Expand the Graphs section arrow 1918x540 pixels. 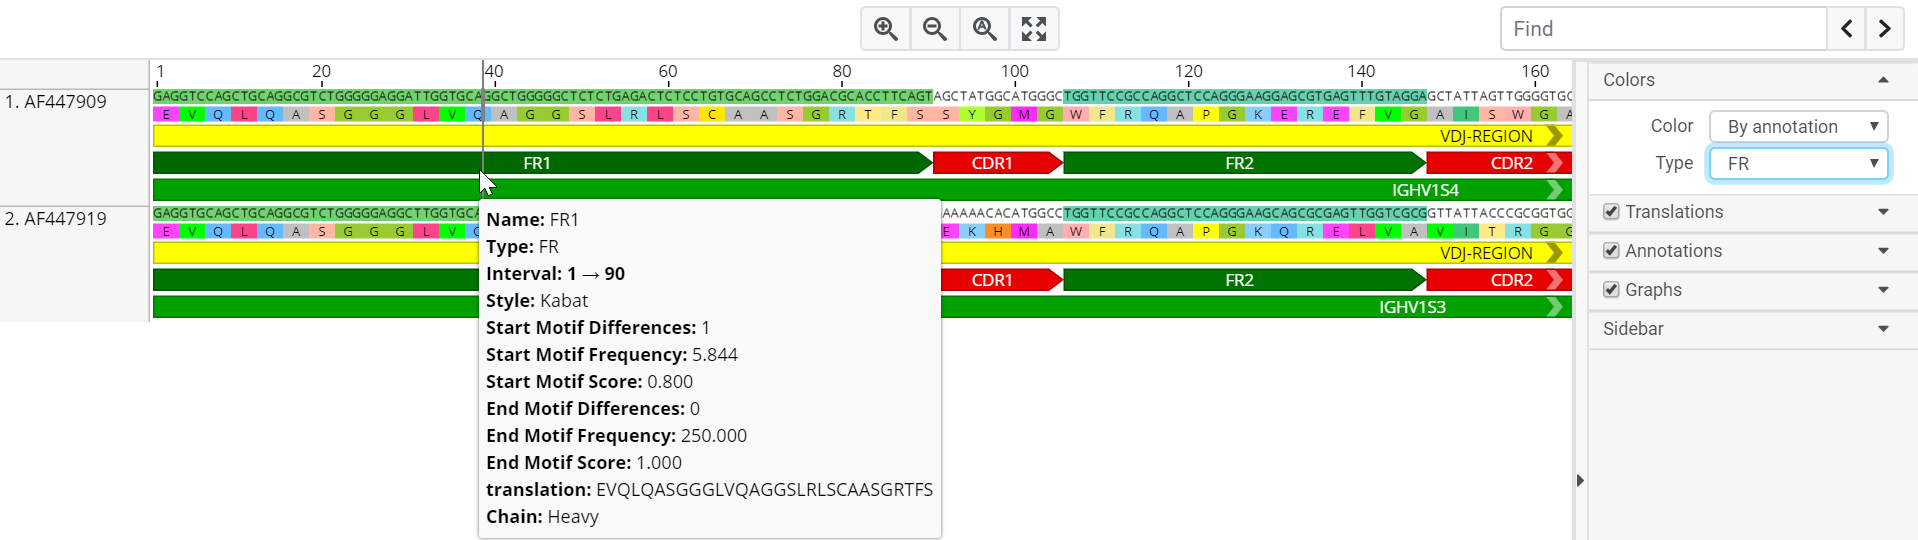pyautogui.click(x=1883, y=290)
